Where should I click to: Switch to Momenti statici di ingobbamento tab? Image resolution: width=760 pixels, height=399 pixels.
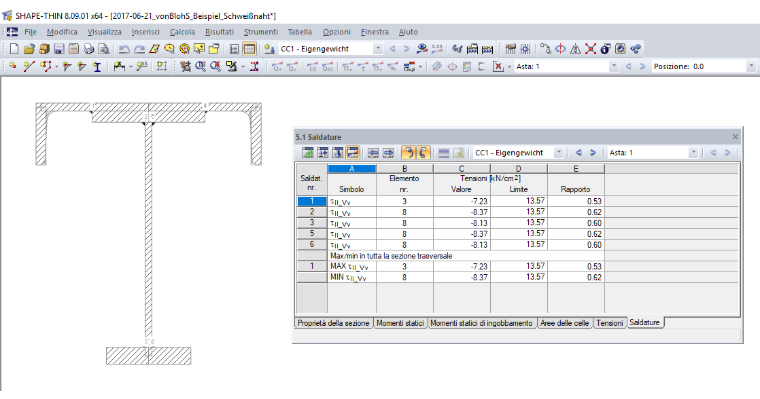[x=481, y=323]
